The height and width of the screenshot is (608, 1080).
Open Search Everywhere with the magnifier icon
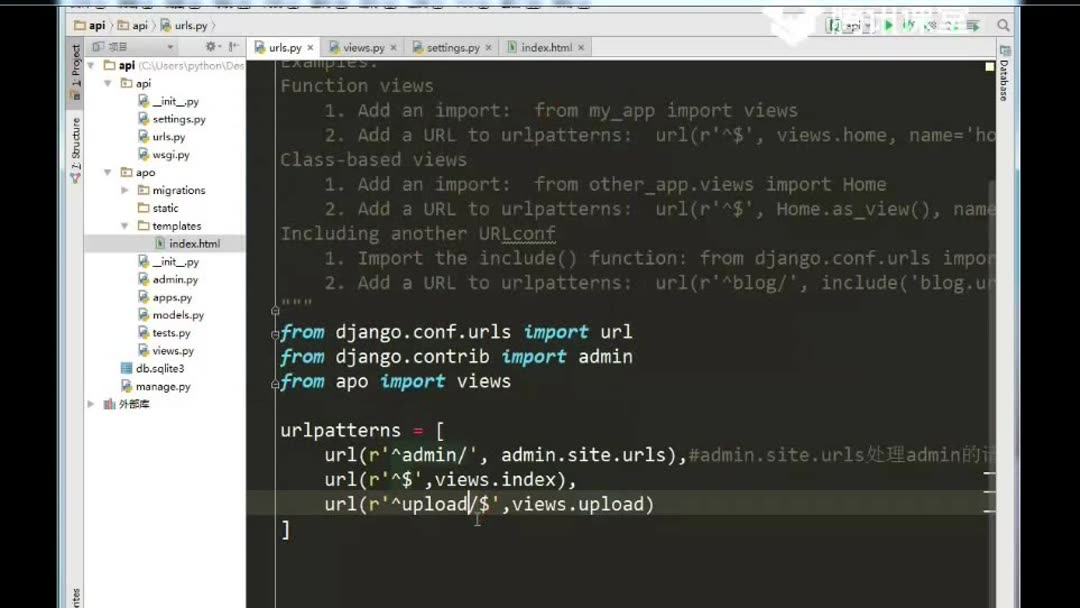1003,25
